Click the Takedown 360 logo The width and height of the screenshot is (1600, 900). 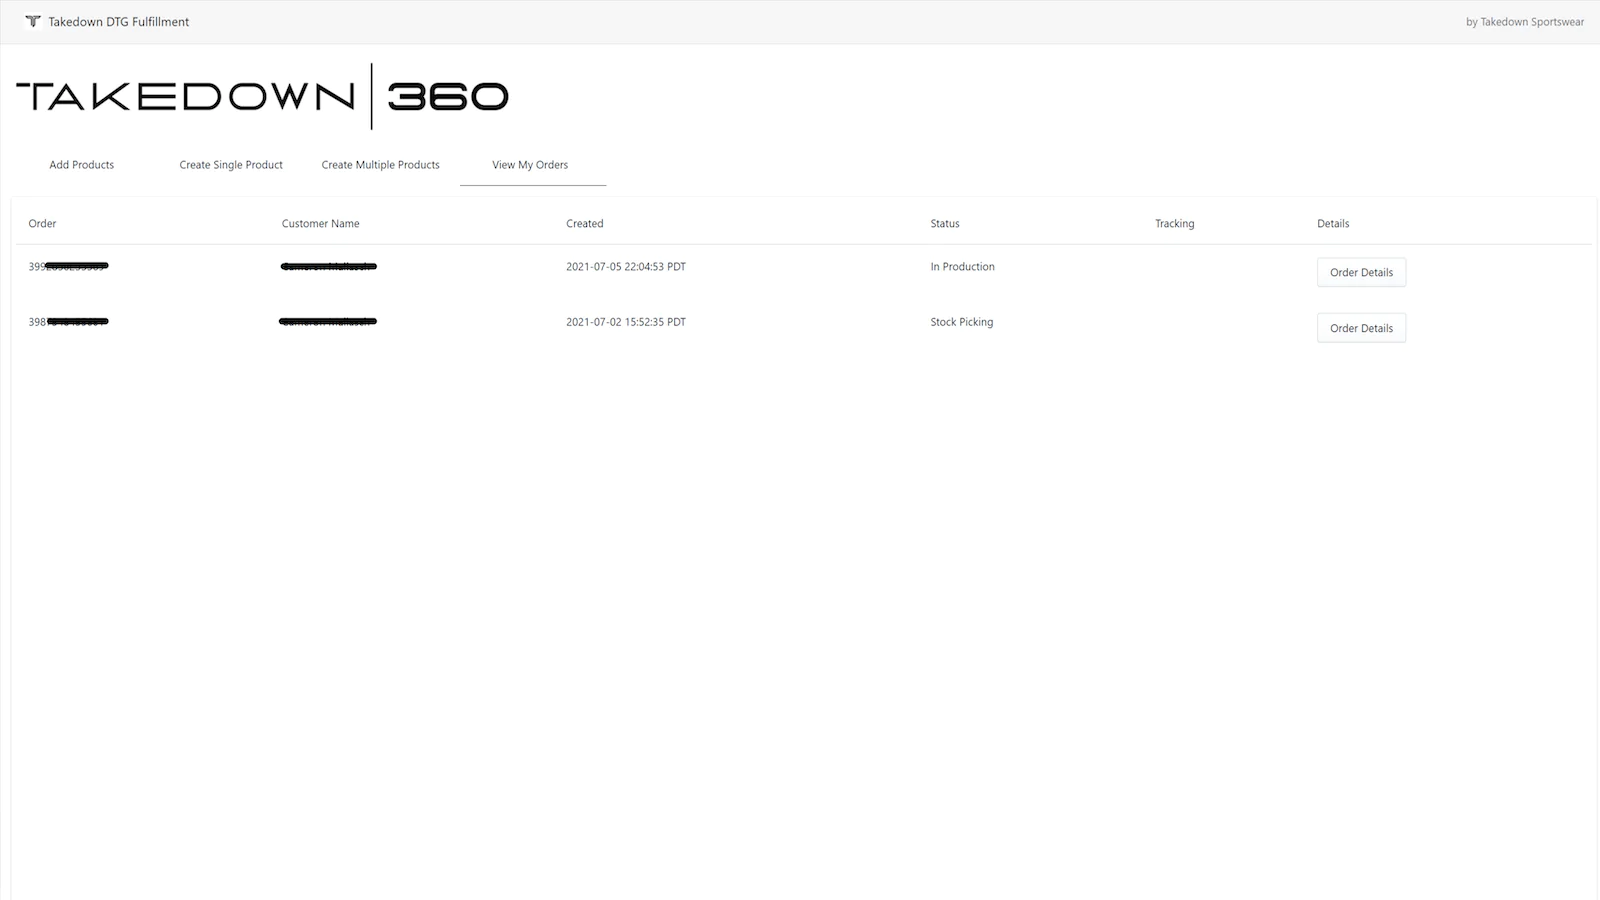tap(263, 95)
